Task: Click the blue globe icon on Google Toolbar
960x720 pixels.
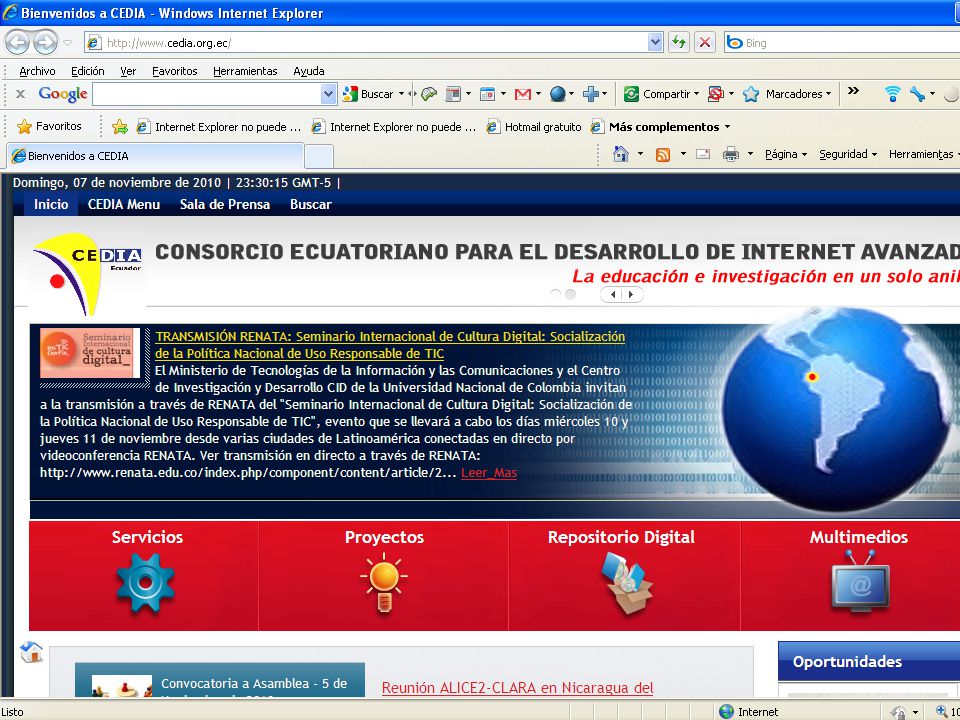Action: click(557, 94)
